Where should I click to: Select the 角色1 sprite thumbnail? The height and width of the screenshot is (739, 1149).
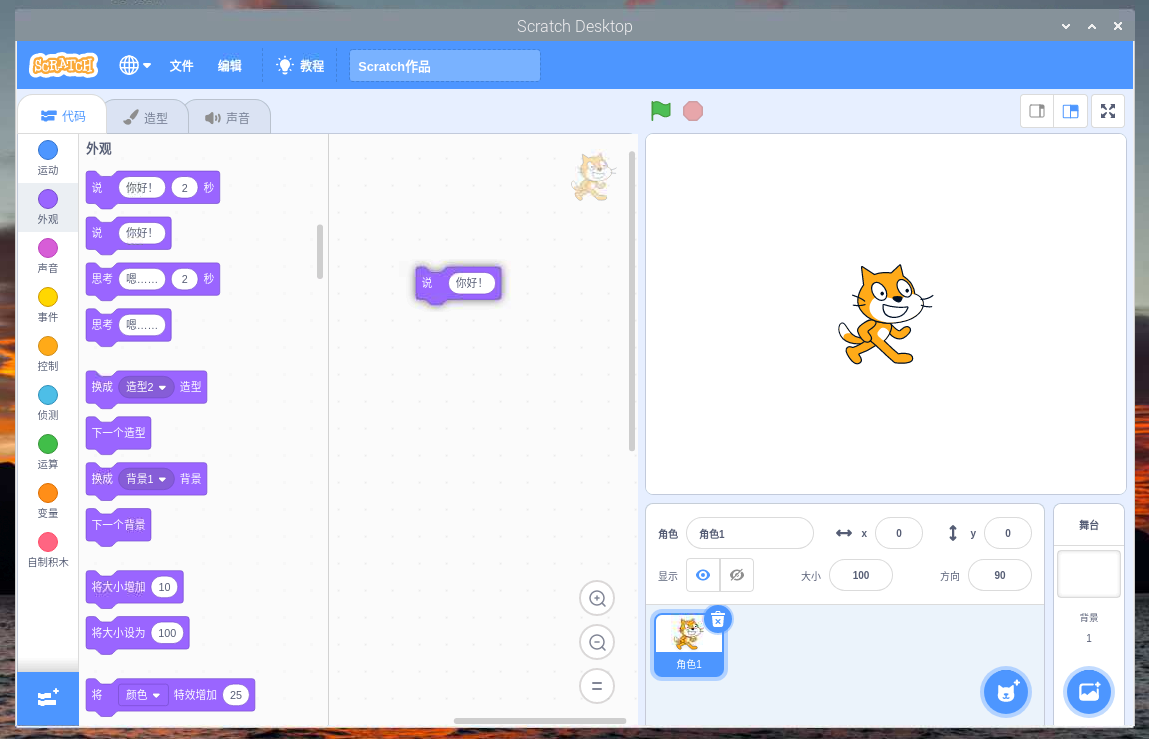688,646
